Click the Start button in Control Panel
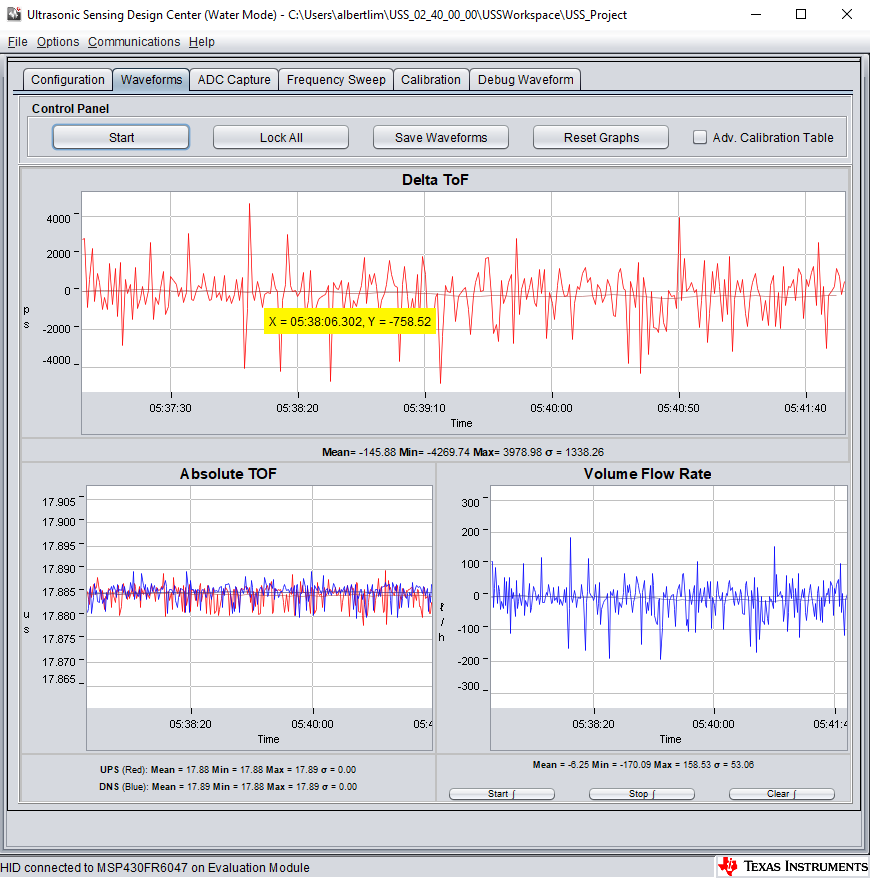 click(x=121, y=137)
